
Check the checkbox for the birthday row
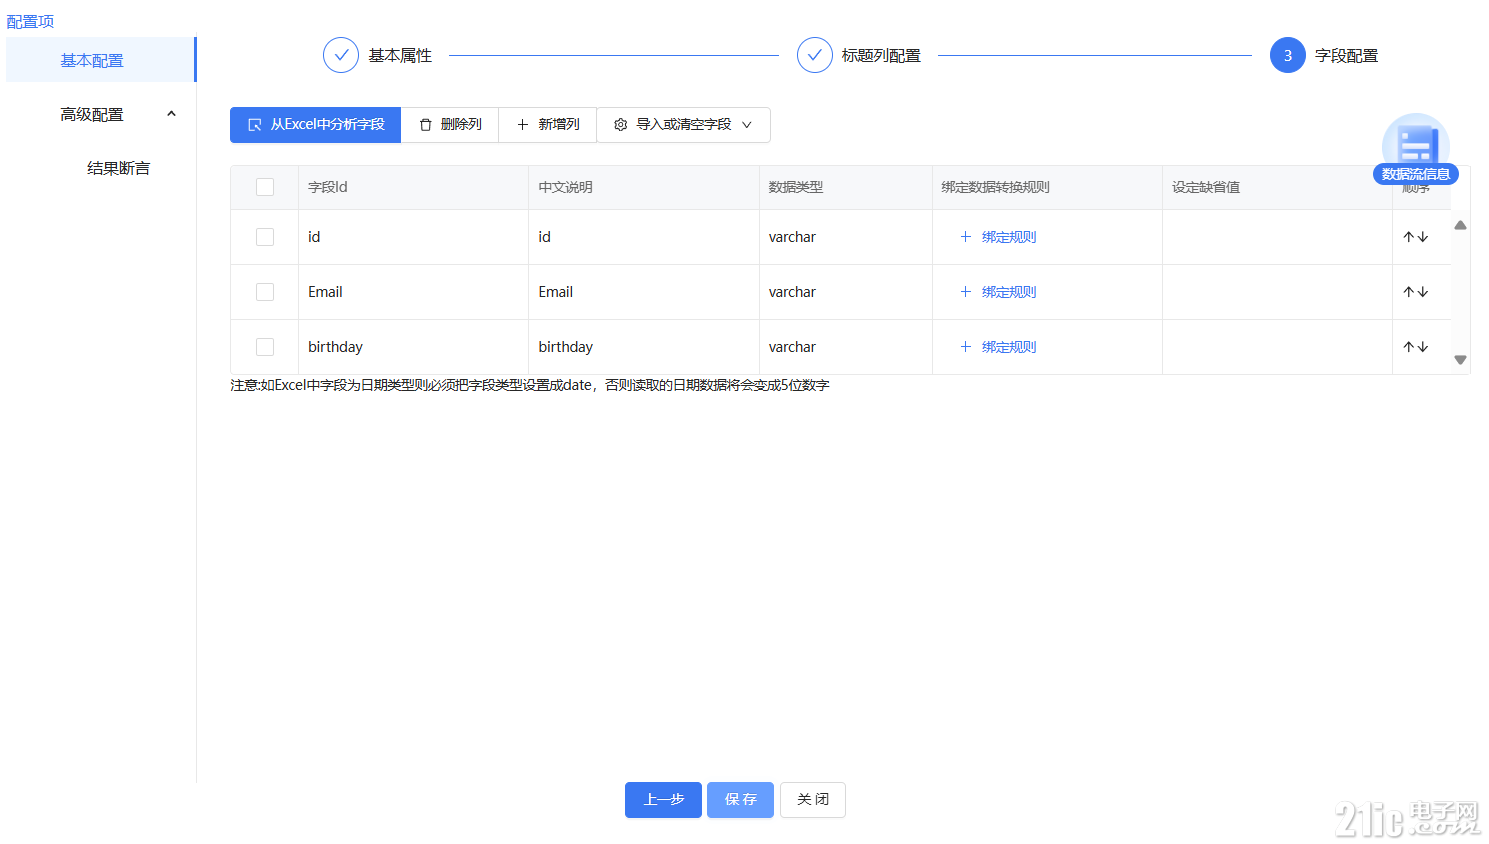[x=265, y=347]
